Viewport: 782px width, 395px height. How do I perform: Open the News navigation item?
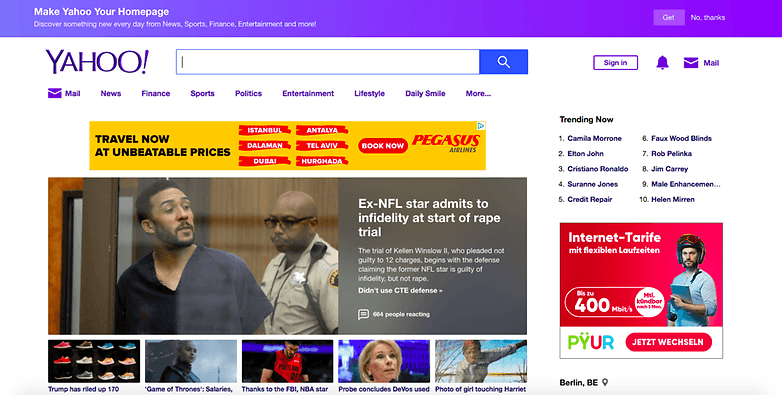tap(111, 93)
